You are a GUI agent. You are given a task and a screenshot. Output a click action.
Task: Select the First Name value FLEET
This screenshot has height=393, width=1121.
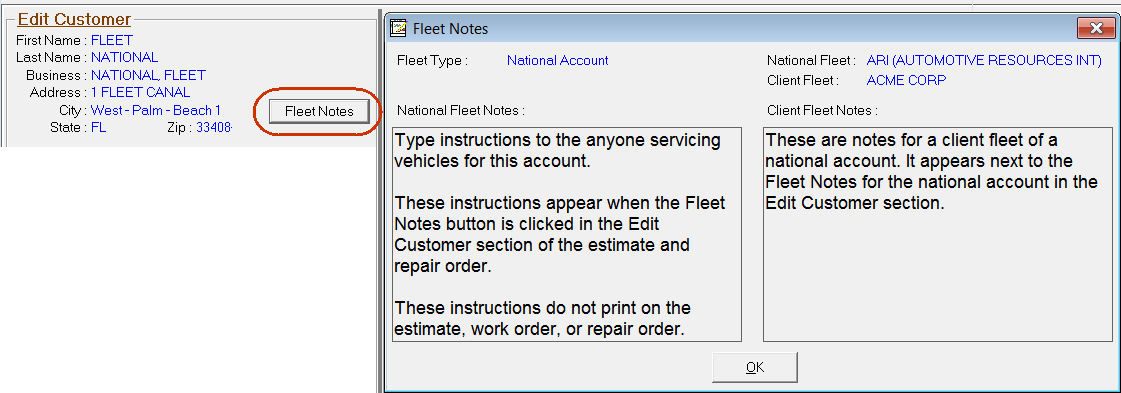[112, 41]
